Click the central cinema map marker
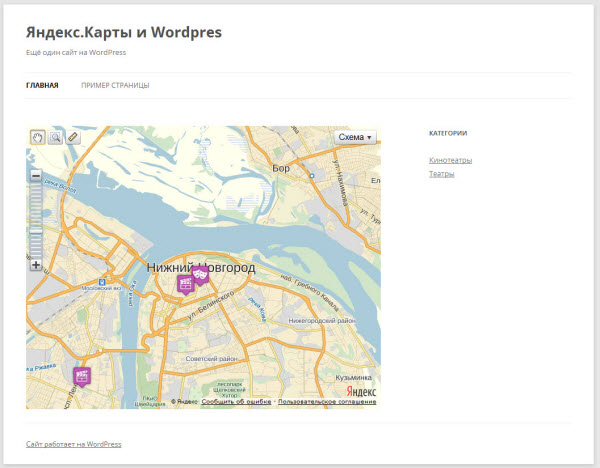The width and height of the screenshot is (600, 468). point(185,283)
